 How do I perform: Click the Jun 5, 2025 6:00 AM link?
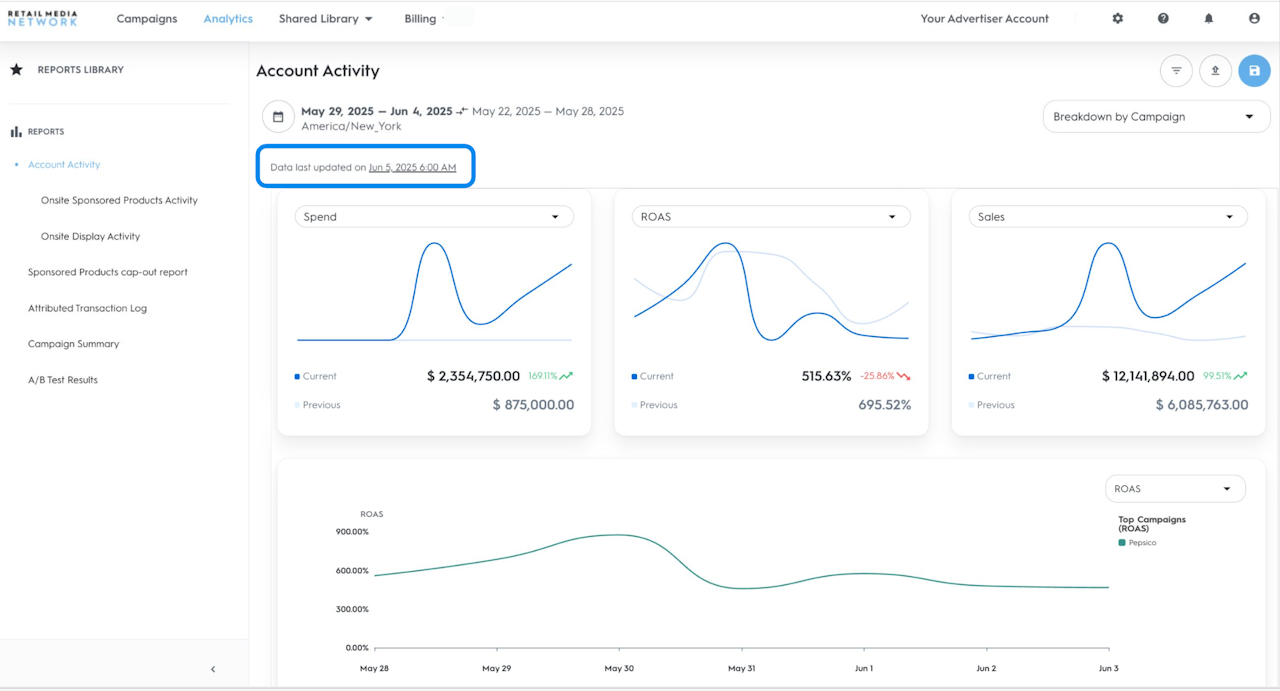[x=412, y=168]
